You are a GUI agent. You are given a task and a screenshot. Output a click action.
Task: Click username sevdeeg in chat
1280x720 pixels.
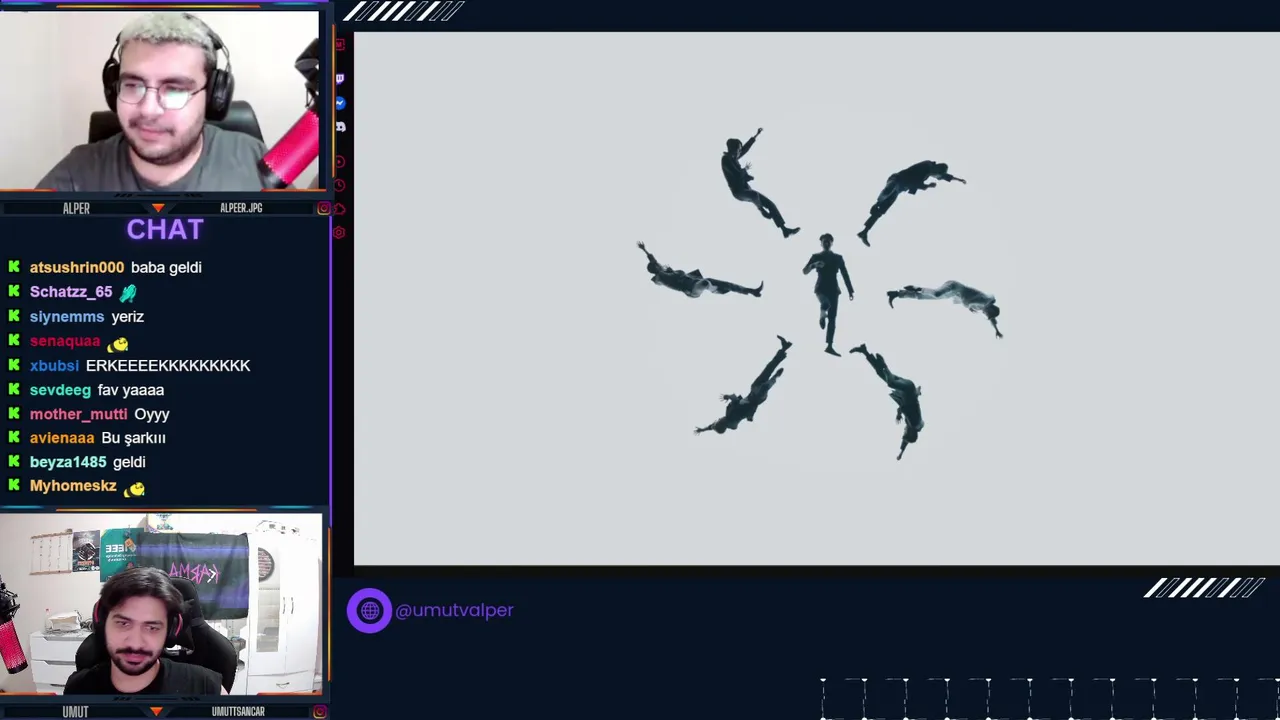click(x=60, y=390)
